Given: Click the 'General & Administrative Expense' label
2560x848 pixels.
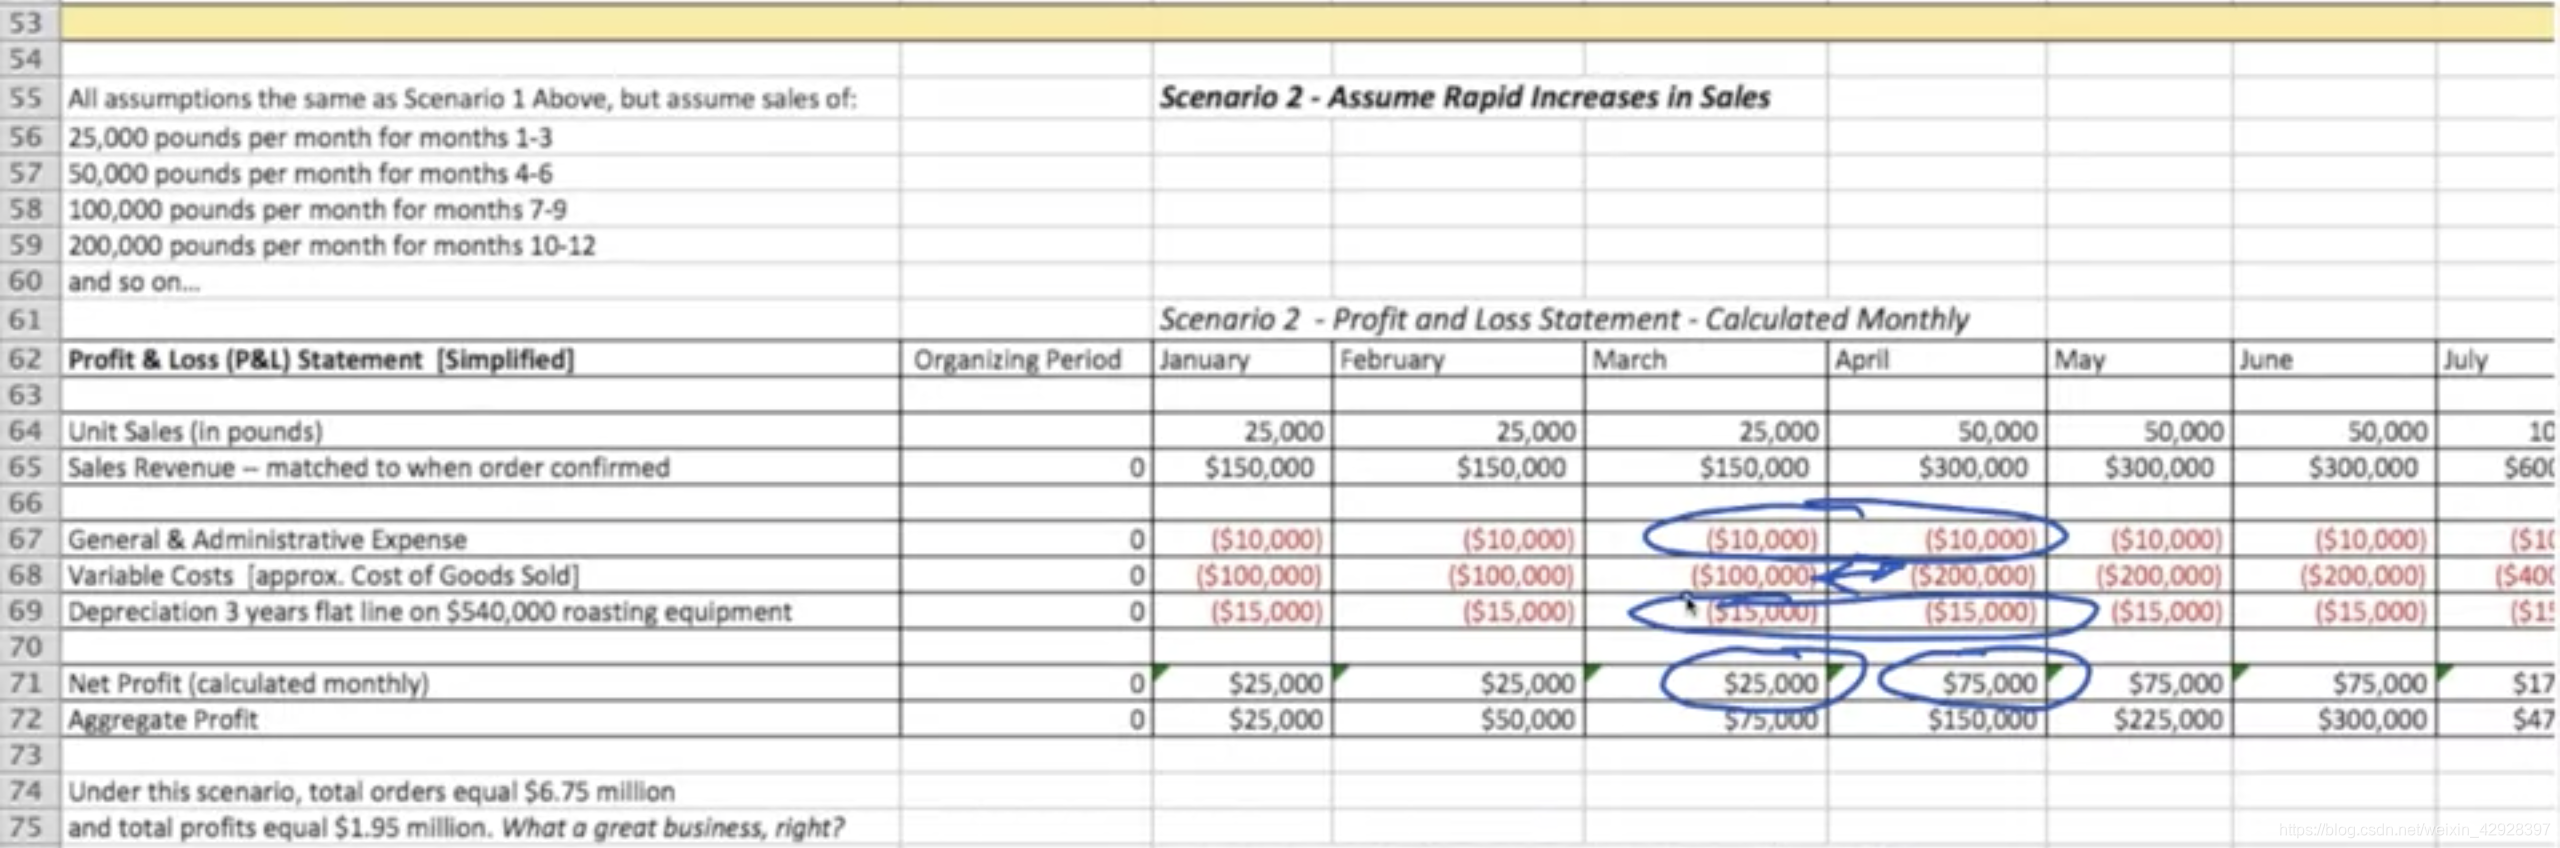Looking at the screenshot, I should point(267,539).
